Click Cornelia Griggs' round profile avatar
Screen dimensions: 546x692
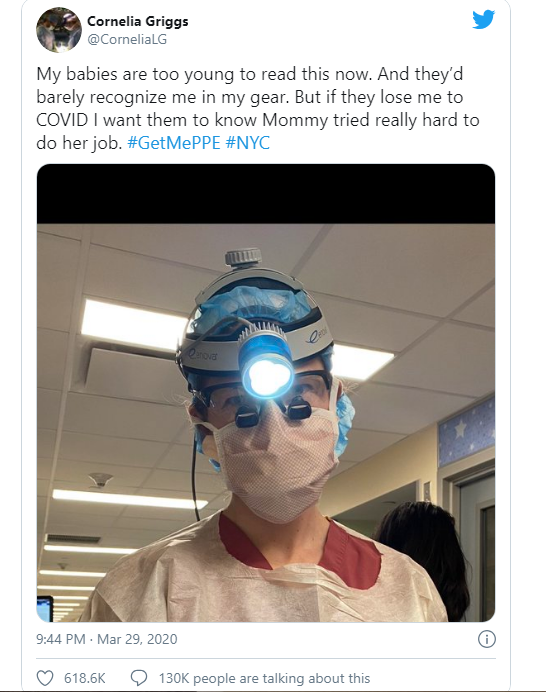pos(59,30)
